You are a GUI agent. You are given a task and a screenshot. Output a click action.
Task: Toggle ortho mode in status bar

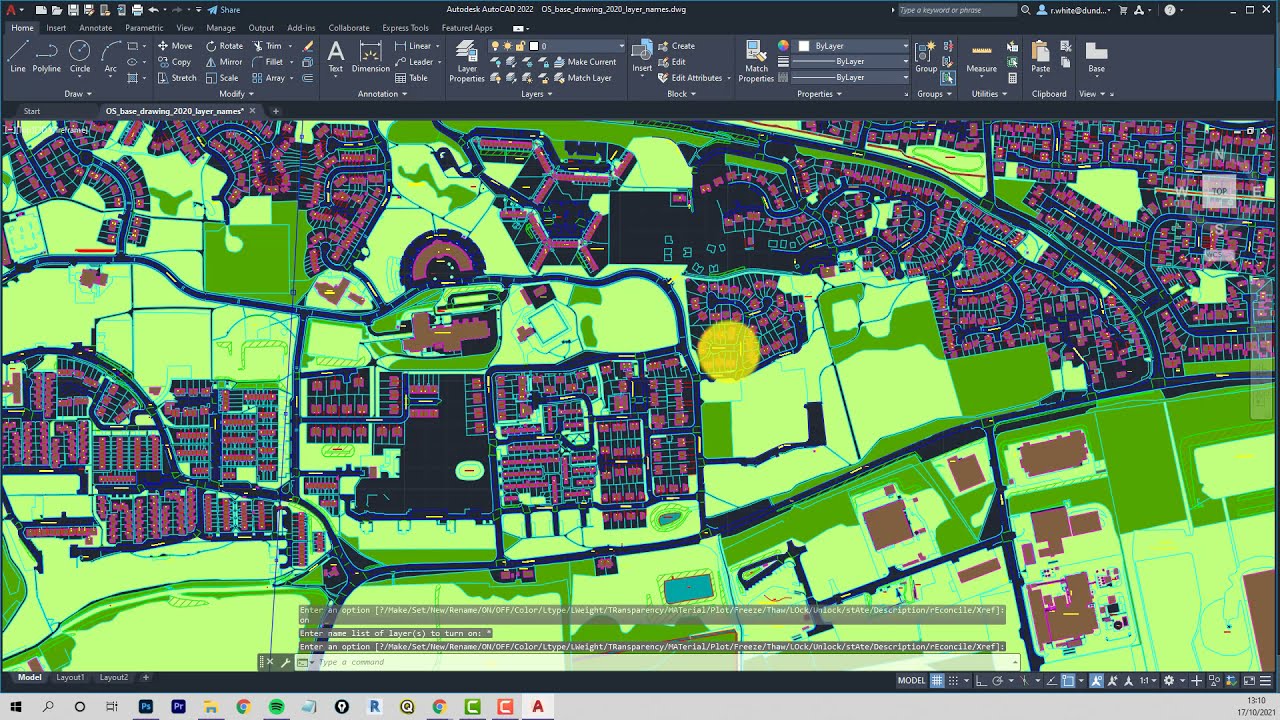[x=981, y=681]
